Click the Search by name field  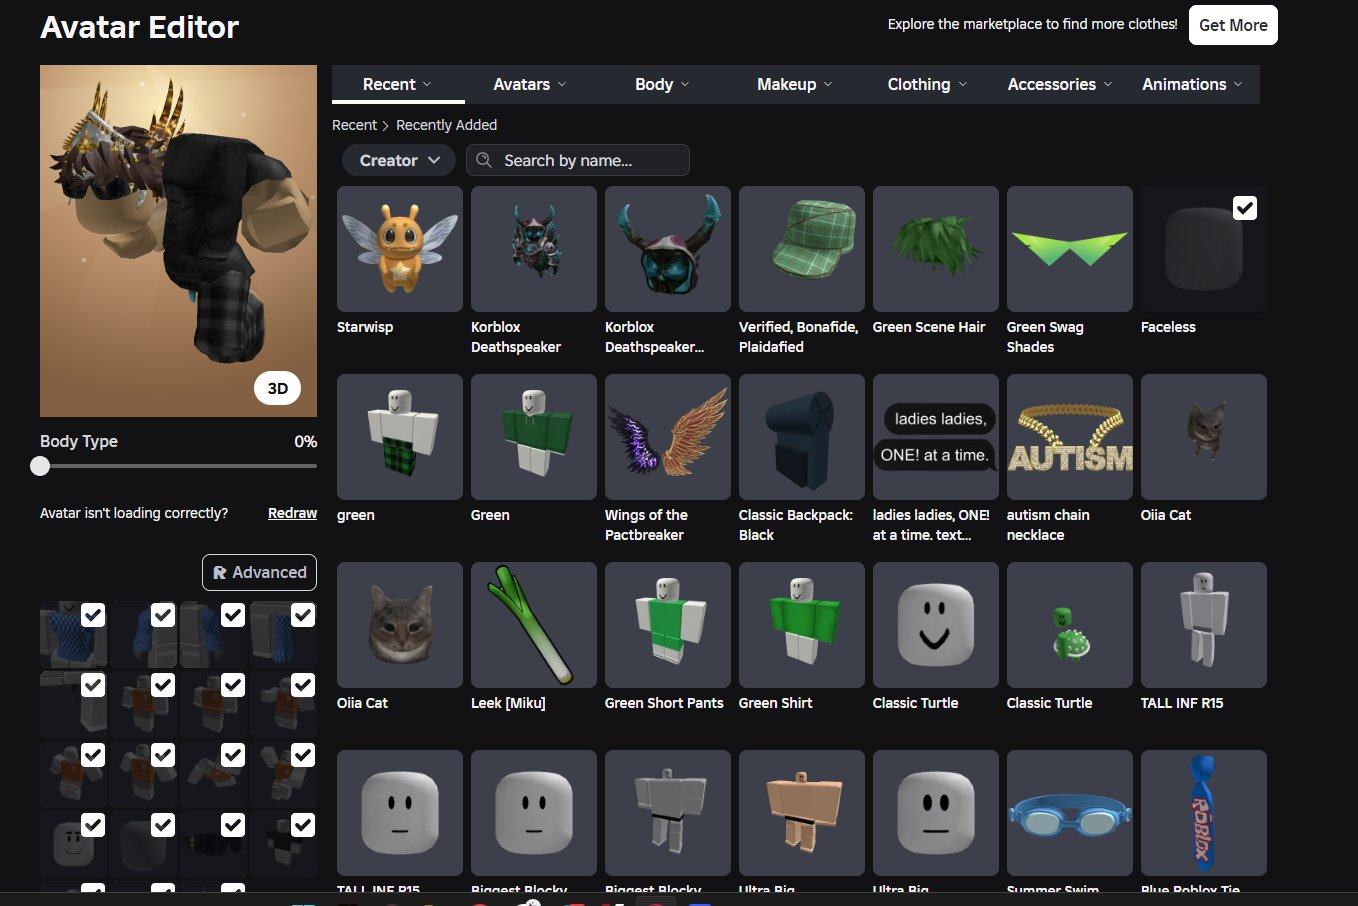click(x=578, y=160)
